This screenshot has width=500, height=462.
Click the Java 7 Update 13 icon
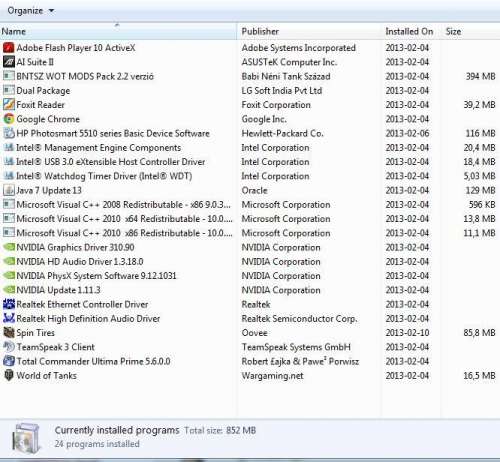click(x=9, y=190)
